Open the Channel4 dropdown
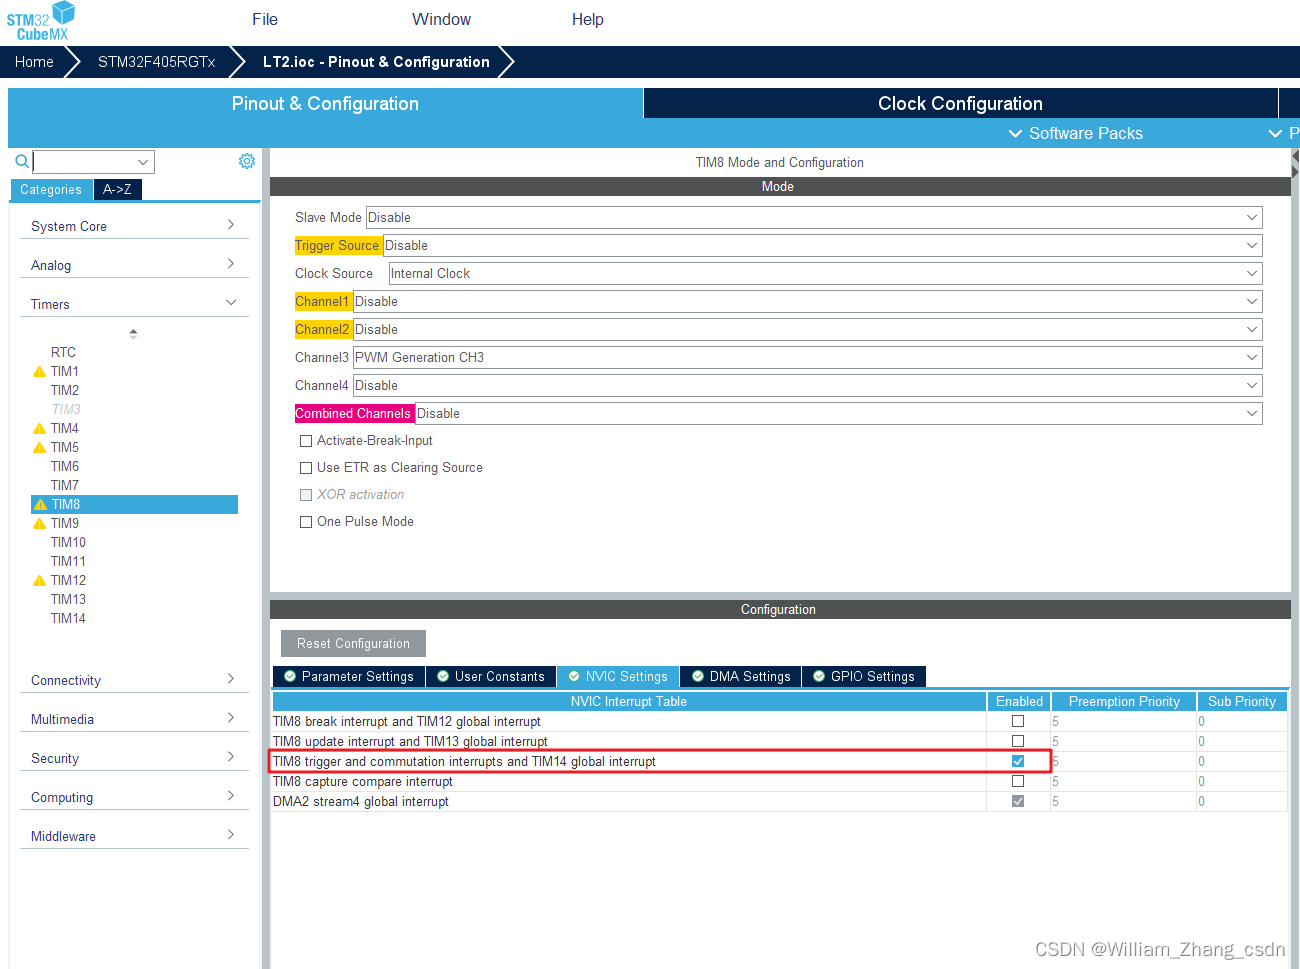This screenshot has height=969, width=1300. (808, 385)
